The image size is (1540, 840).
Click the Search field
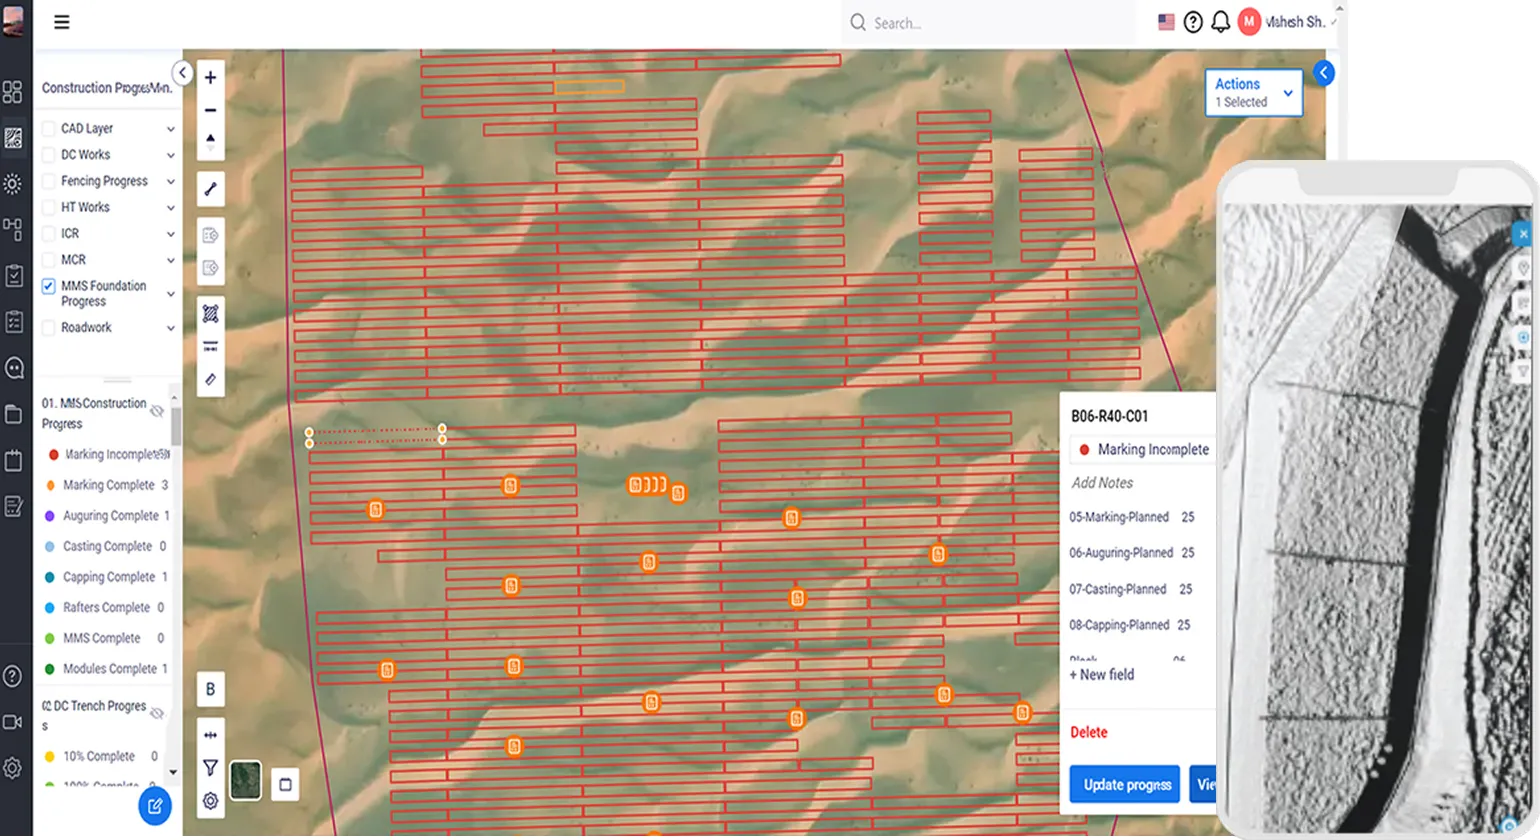988,23
